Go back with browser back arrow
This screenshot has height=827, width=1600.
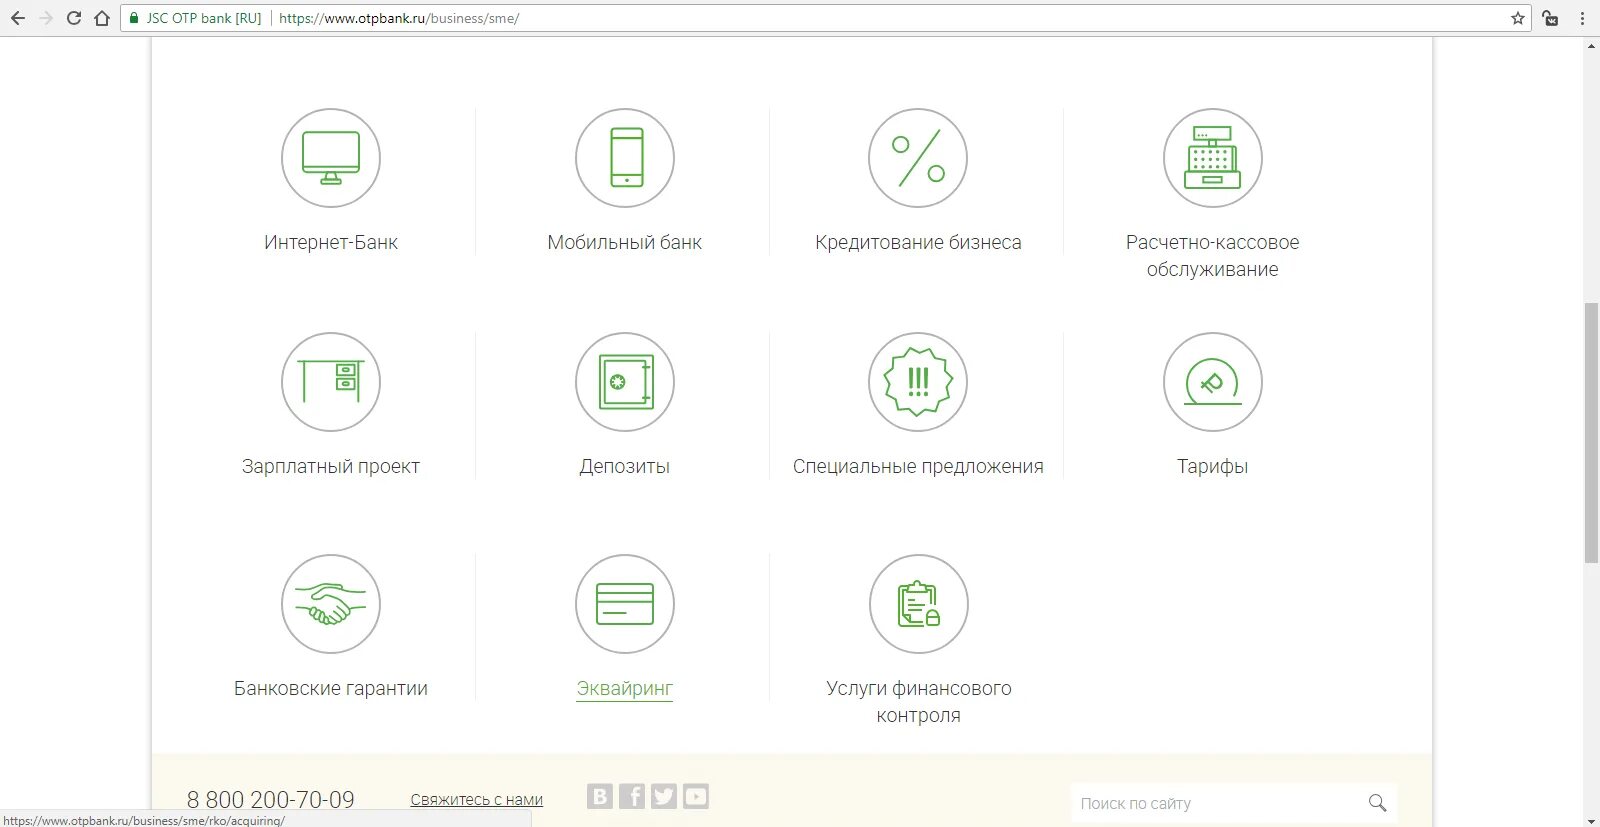click(x=18, y=18)
